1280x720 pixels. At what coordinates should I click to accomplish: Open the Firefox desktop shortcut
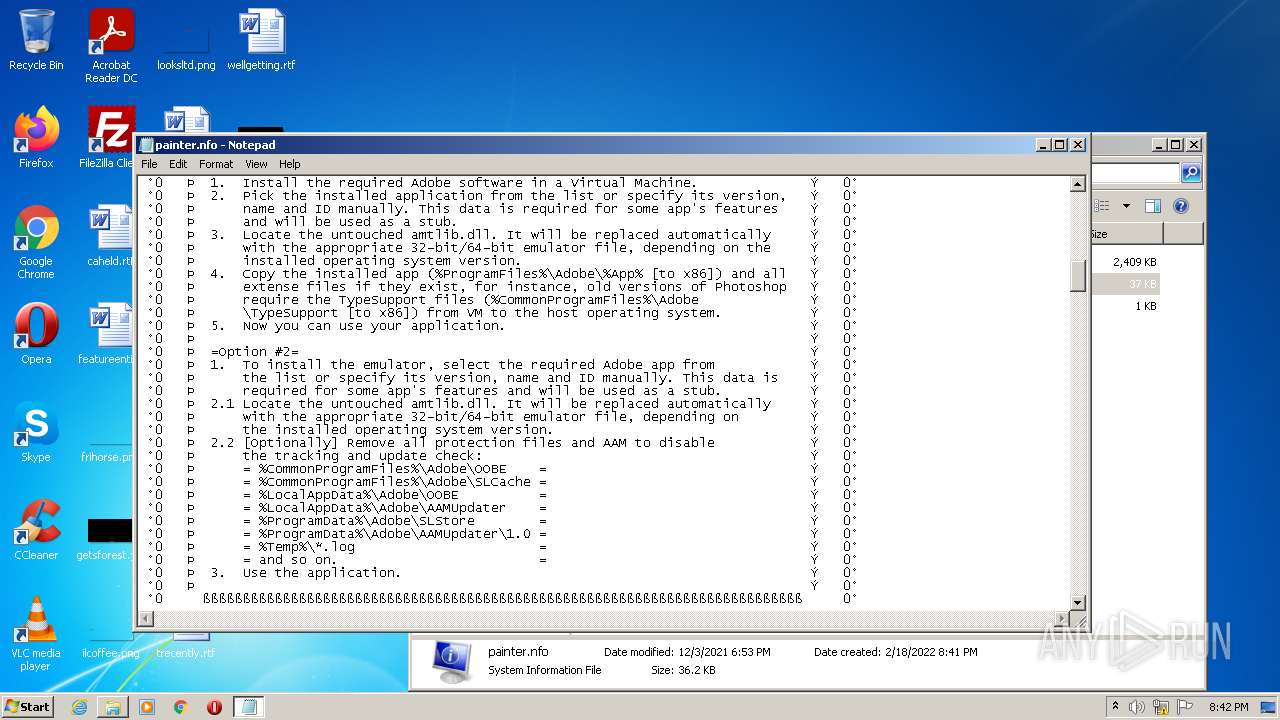point(36,138)
